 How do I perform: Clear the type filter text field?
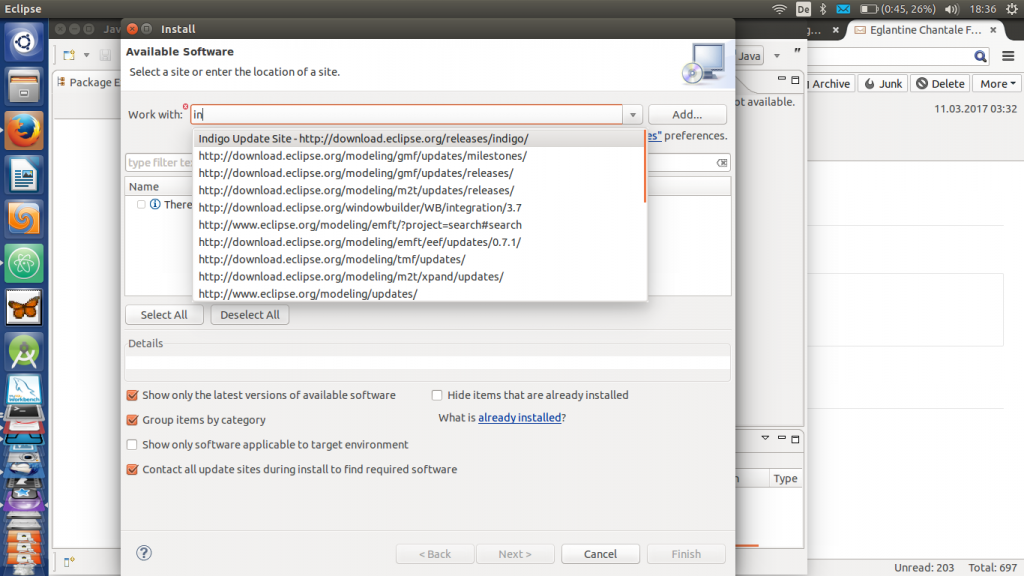pyautogui.click(x=722, y=163)
